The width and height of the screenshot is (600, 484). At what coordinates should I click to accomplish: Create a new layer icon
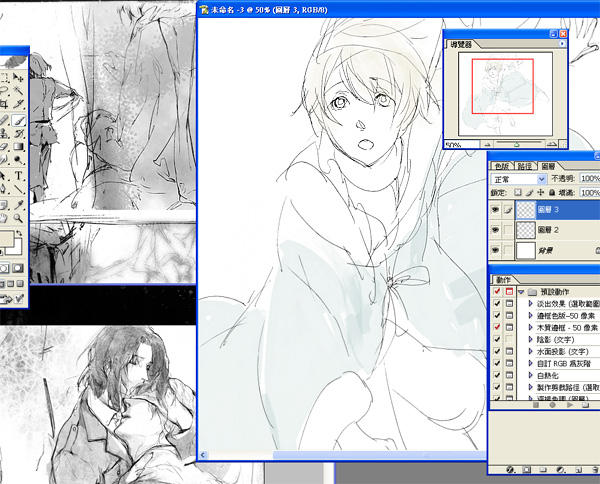point(579,469)
